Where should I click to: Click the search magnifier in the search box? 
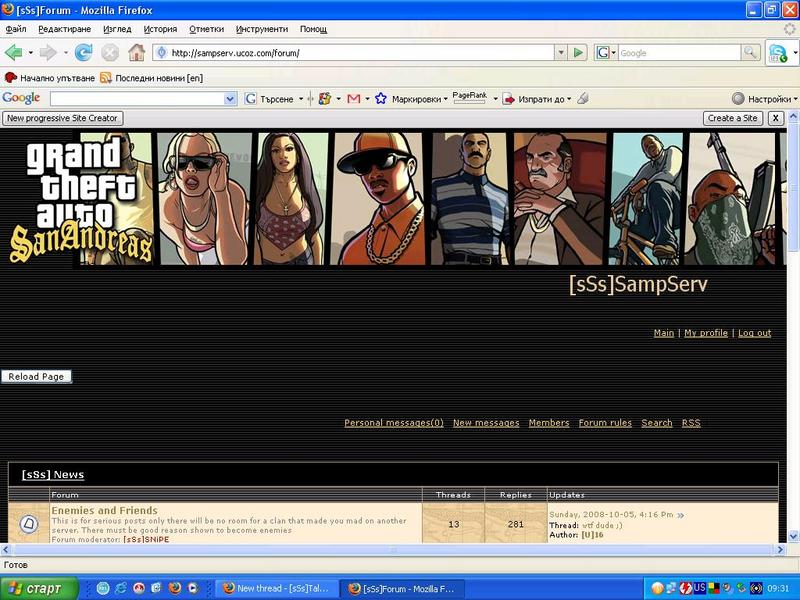749,53
